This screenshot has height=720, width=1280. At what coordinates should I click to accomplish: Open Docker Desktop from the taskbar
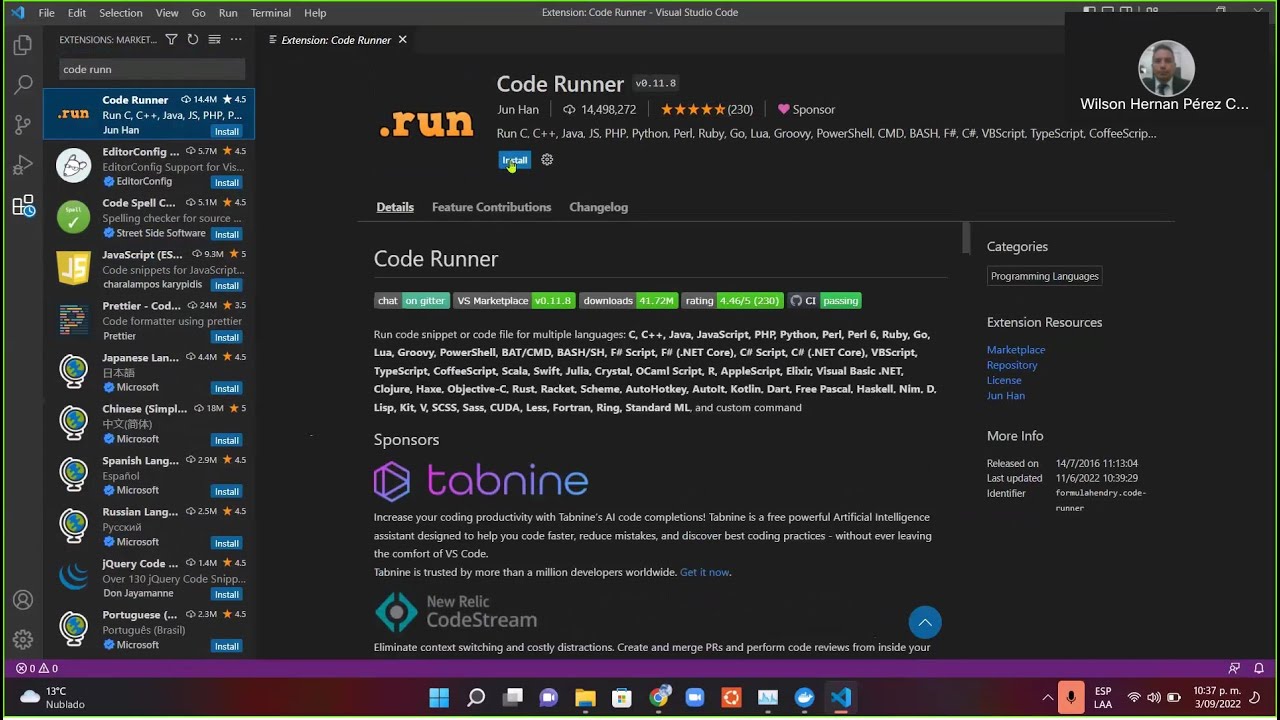[804, 697]
